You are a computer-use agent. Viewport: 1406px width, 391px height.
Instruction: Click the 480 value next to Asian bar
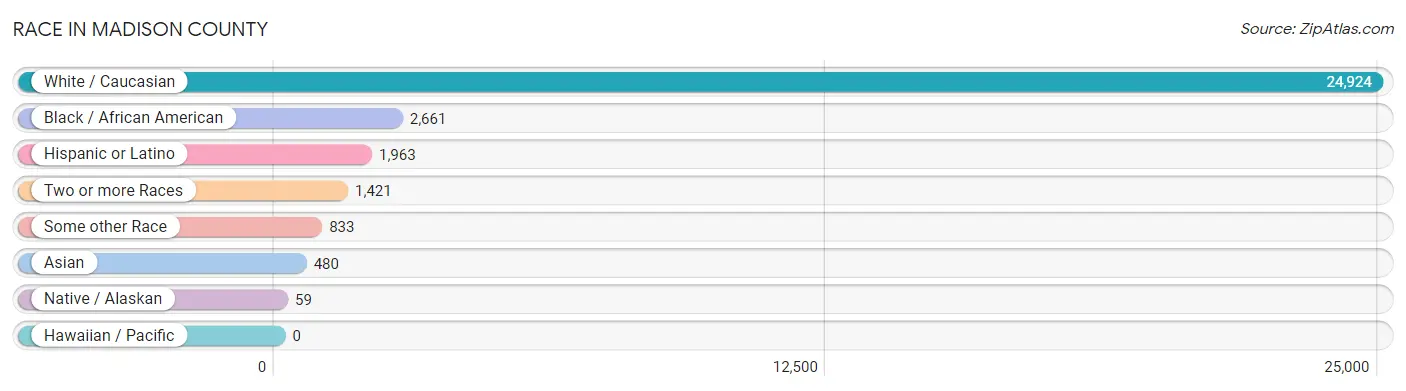click(326, 264)
